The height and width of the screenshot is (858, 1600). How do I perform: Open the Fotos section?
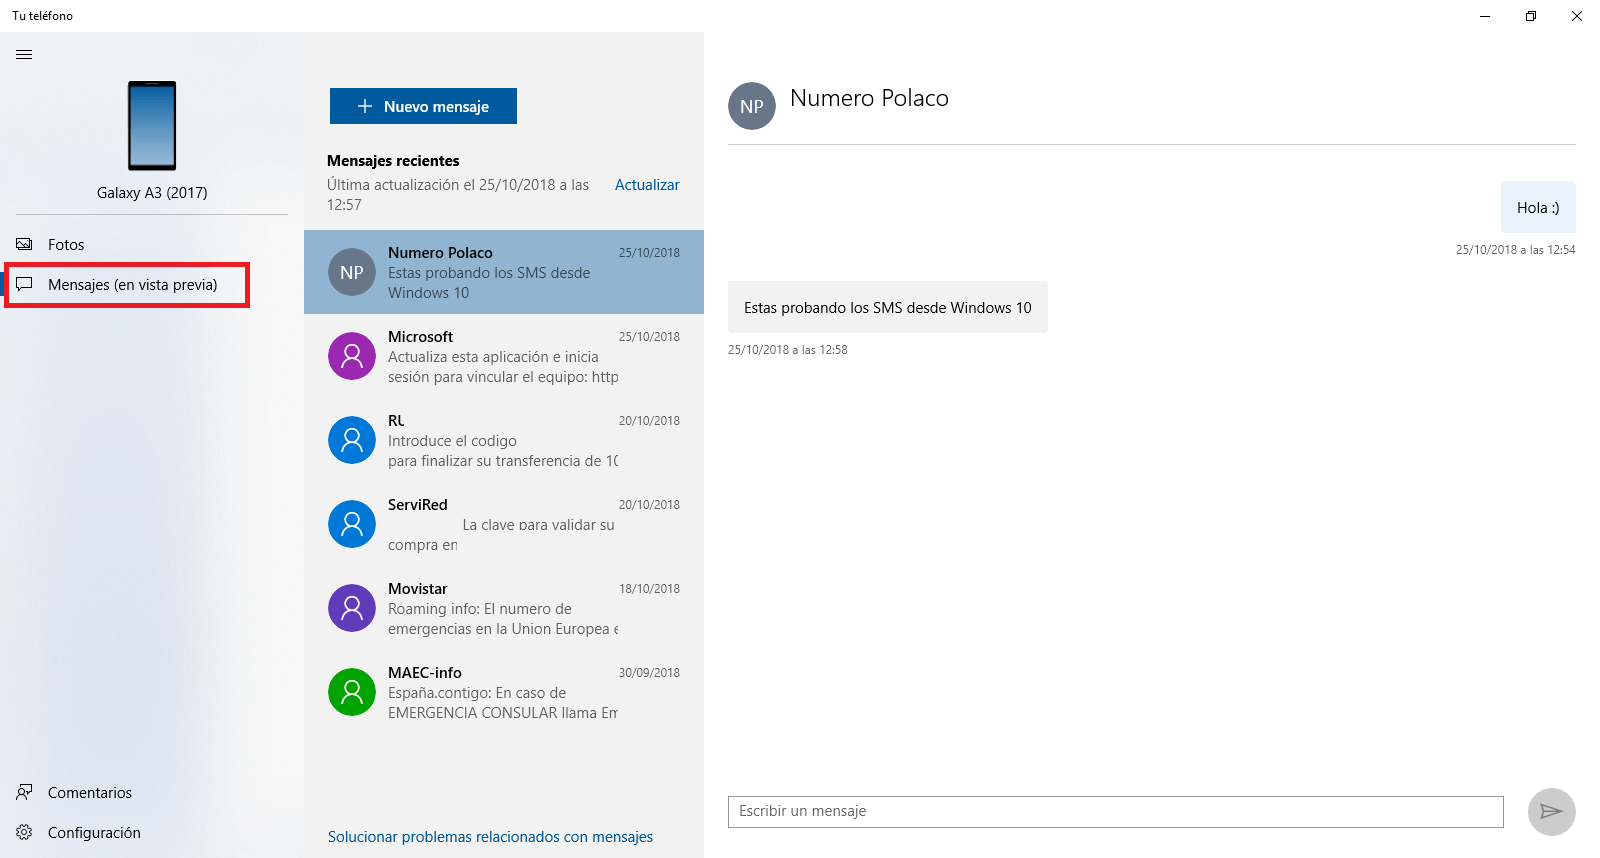tap(152, 244)
